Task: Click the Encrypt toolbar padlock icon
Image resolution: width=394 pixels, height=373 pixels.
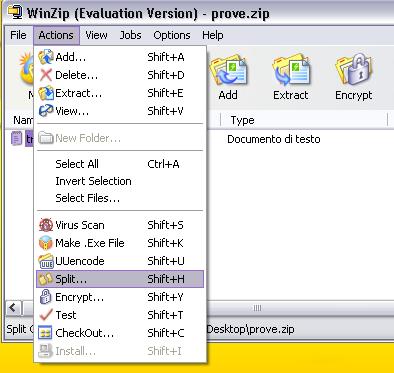Action: (354, 70)
